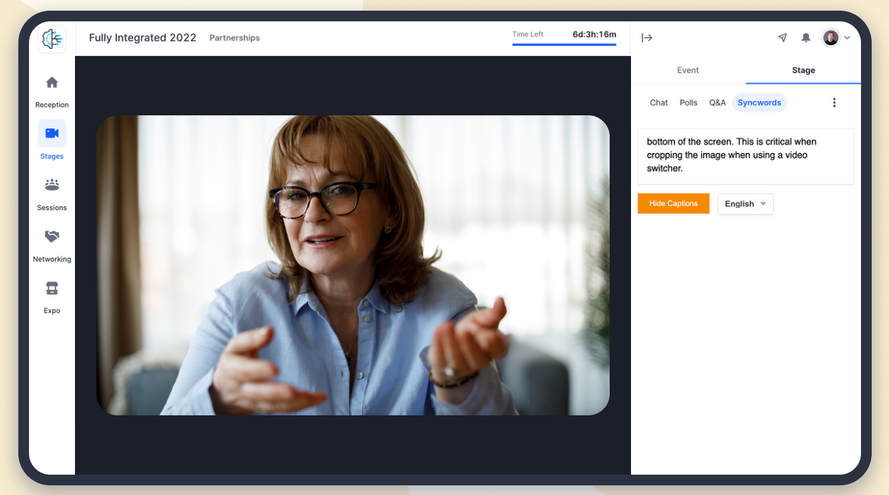Switch to the Stage tab
This screenshot has width=889, height=495.
click(803, 70)
